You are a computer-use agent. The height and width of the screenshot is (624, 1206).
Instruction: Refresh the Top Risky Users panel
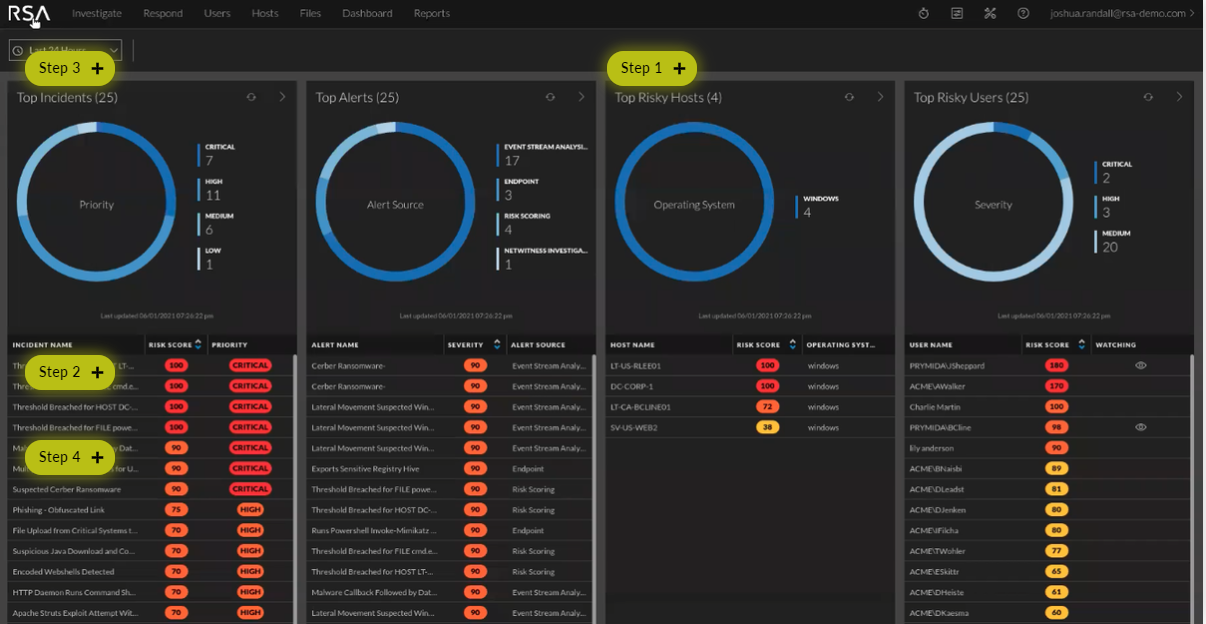pos(1147,97)
